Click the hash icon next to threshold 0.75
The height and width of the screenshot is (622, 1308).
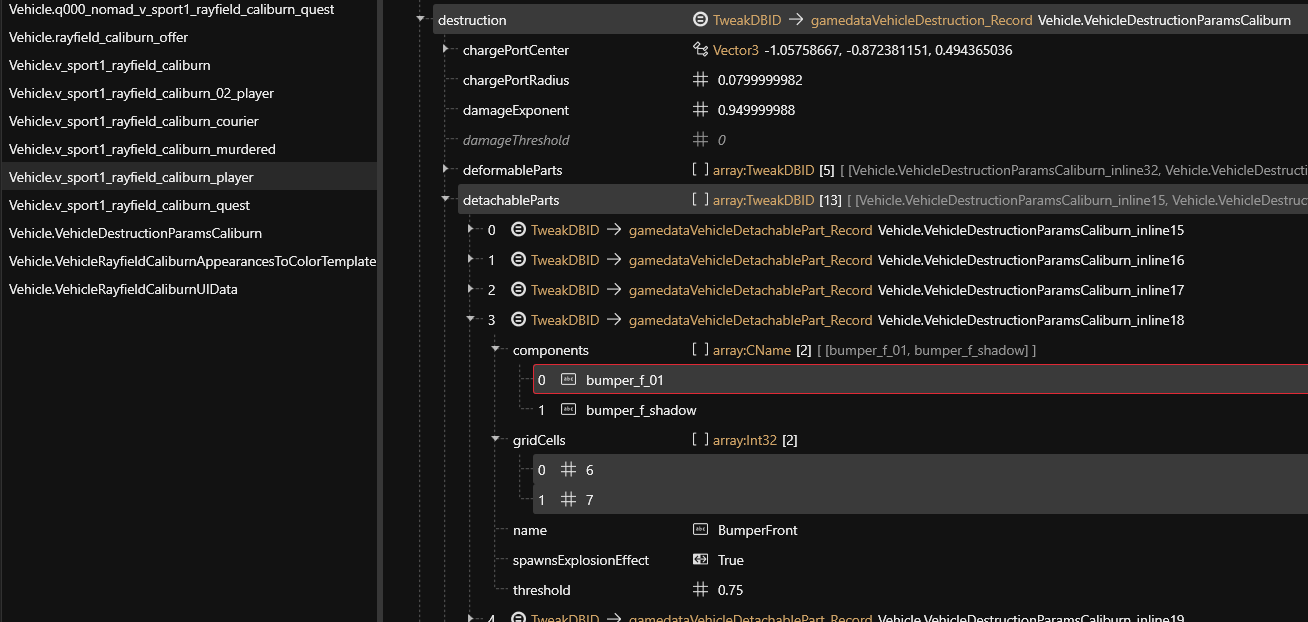700,590
